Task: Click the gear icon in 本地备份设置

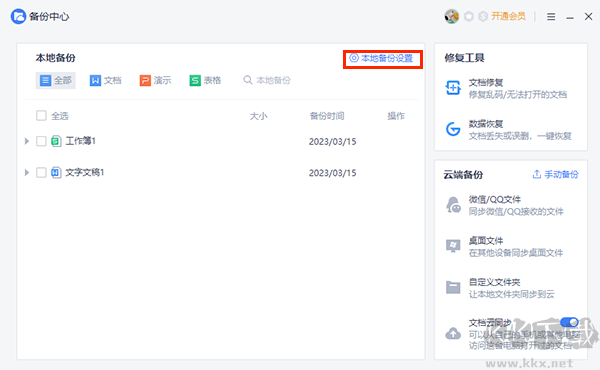Action: pos(354,58)
